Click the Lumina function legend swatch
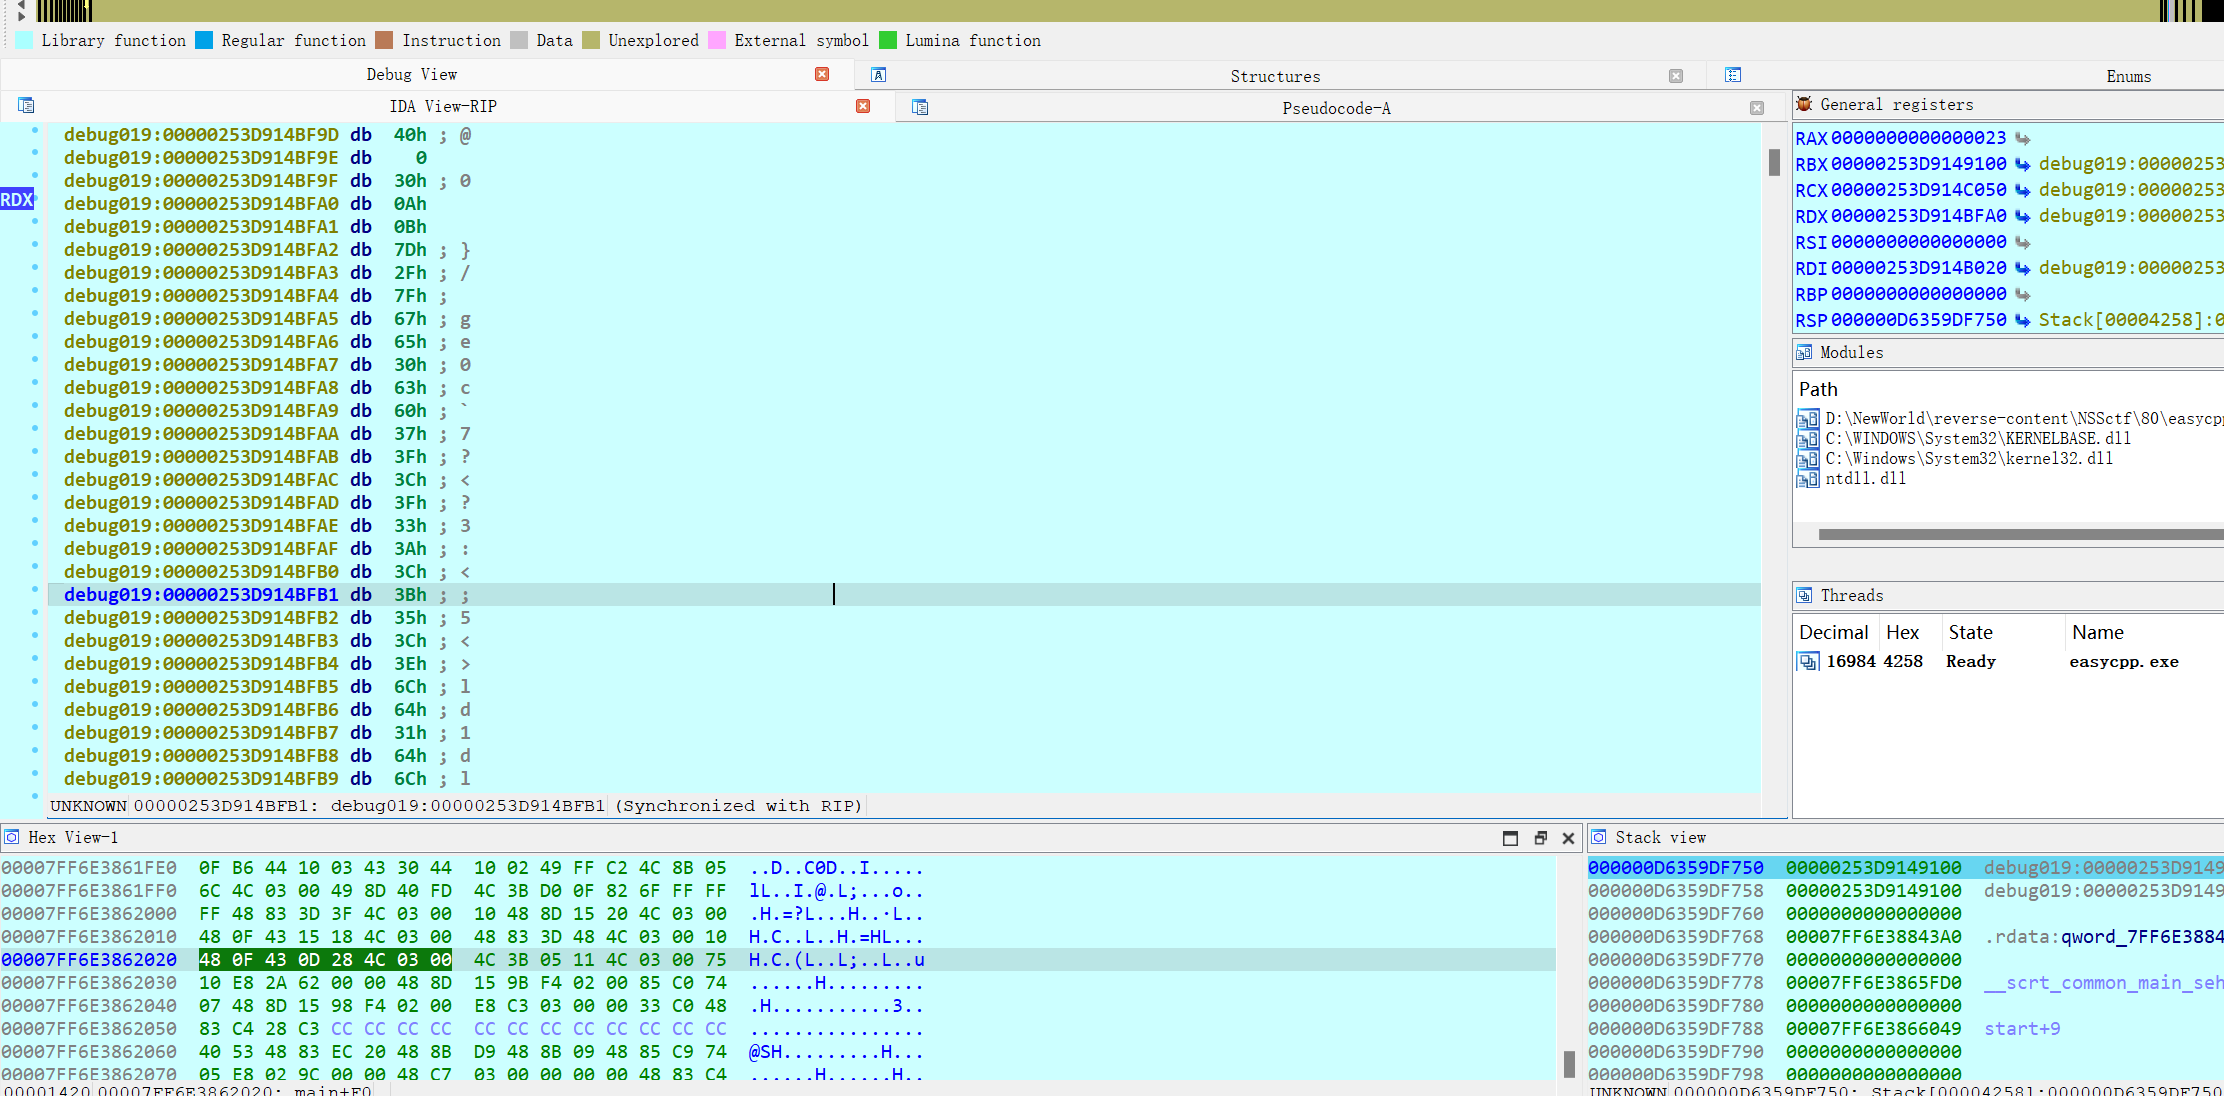 [888, 40]
